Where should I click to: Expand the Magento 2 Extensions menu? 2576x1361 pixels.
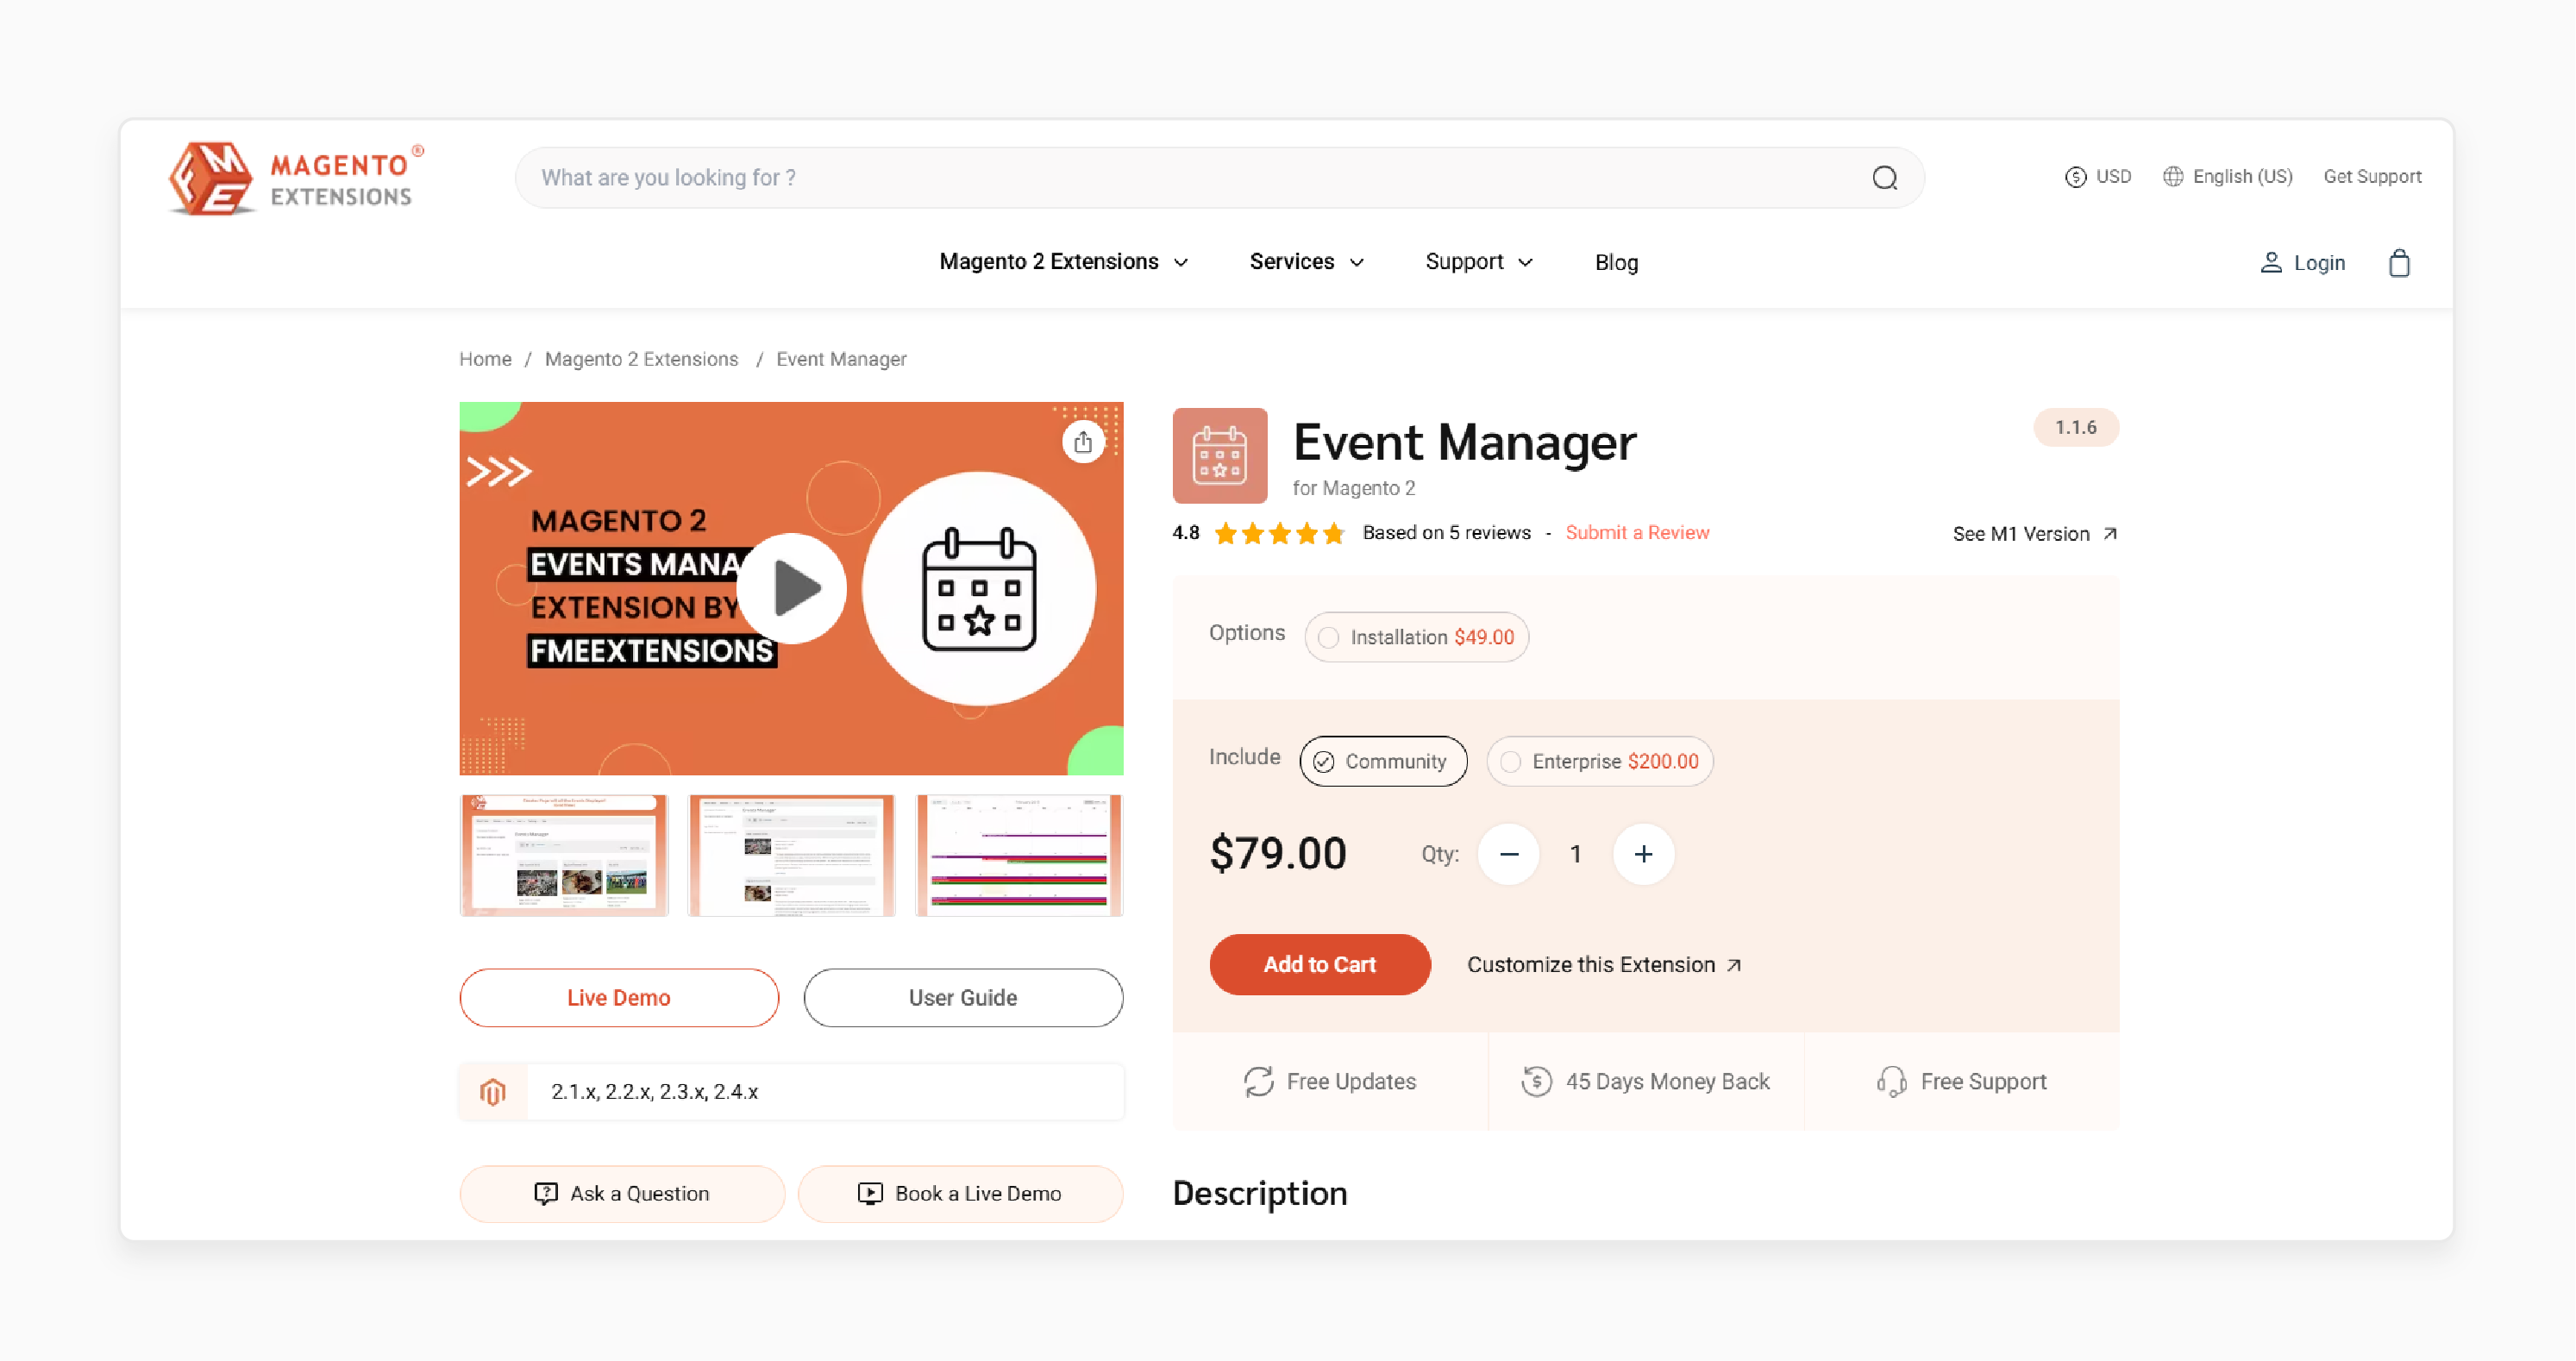coord(1064,262)
